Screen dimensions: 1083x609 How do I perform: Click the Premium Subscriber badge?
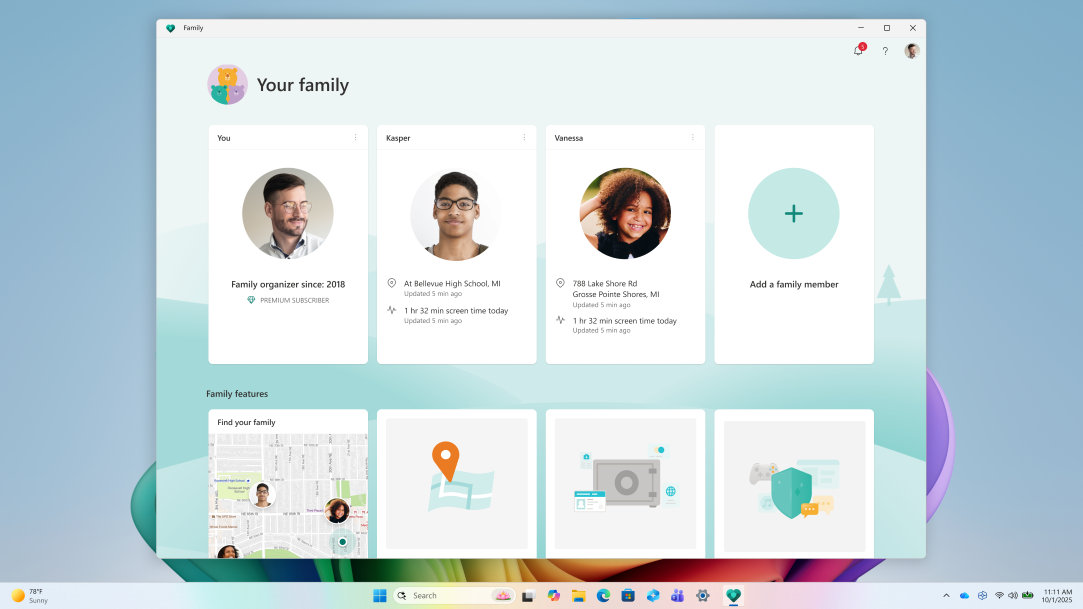288,300
